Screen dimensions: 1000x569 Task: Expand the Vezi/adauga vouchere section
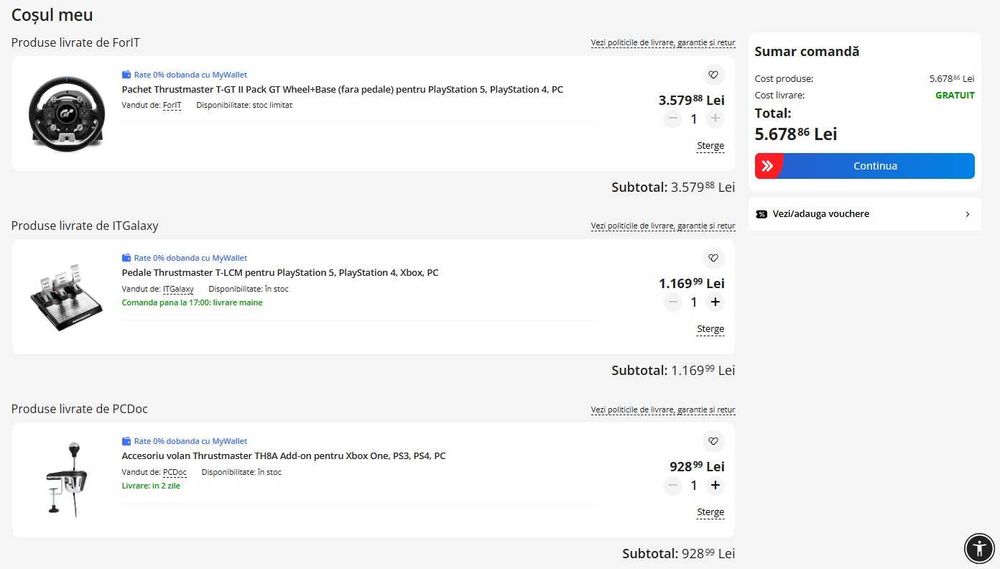865,214
